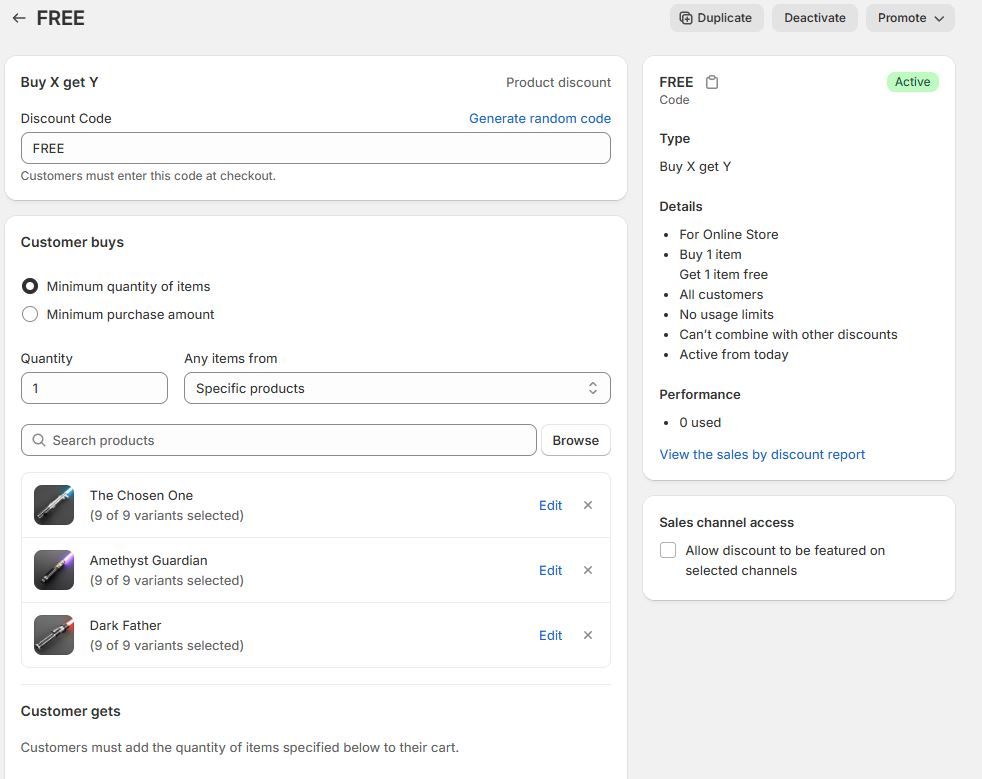Image resolution: width=982 pixels, height=779 pixels.
Task: Browse products to add
Action: click(575, 440)
